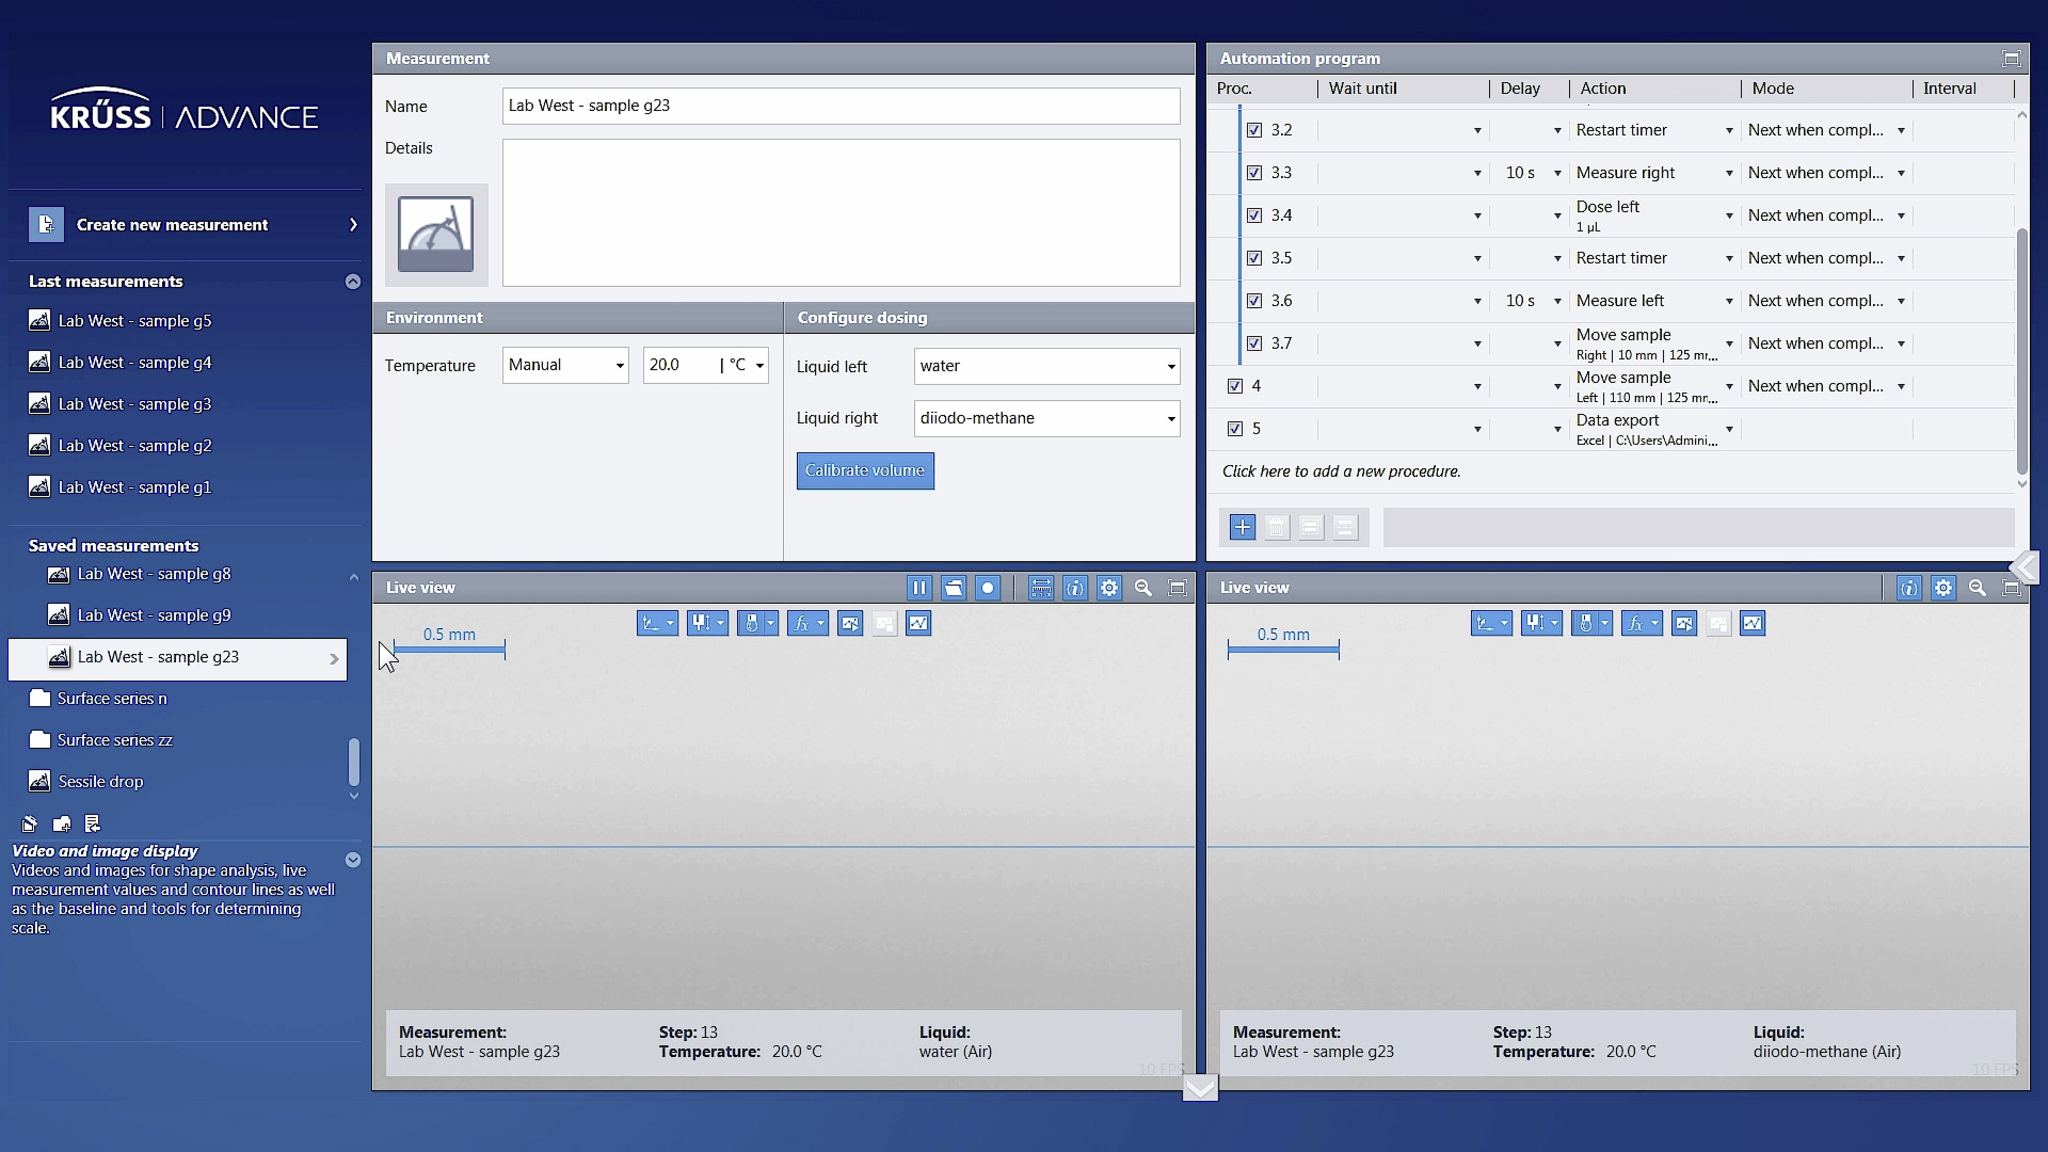Toggle checkbox for step 5 Data export

click(x=1235, y=429)
